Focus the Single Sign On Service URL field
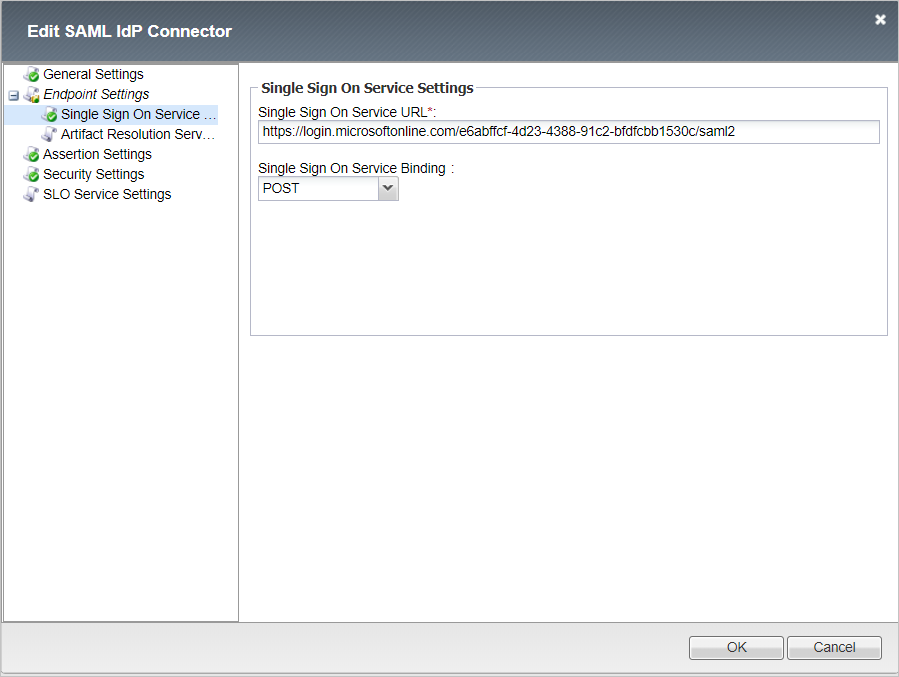 pos(568,132)
